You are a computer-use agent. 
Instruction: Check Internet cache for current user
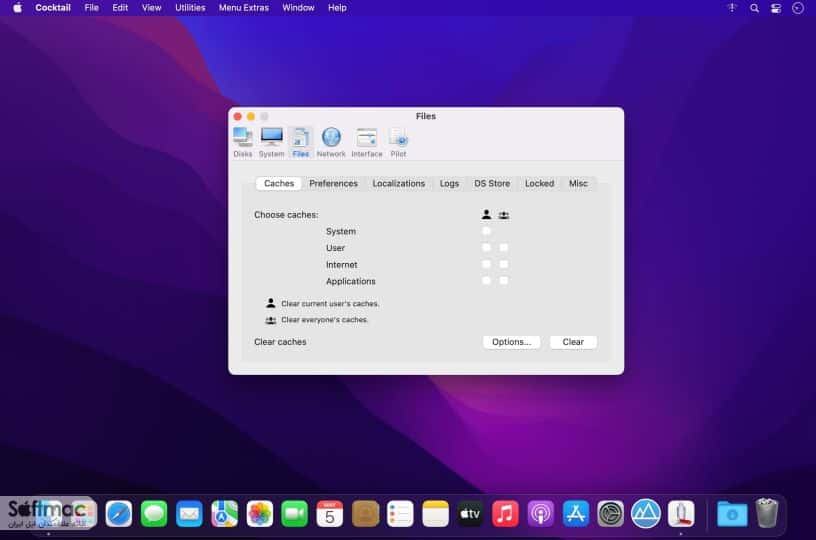486,264
